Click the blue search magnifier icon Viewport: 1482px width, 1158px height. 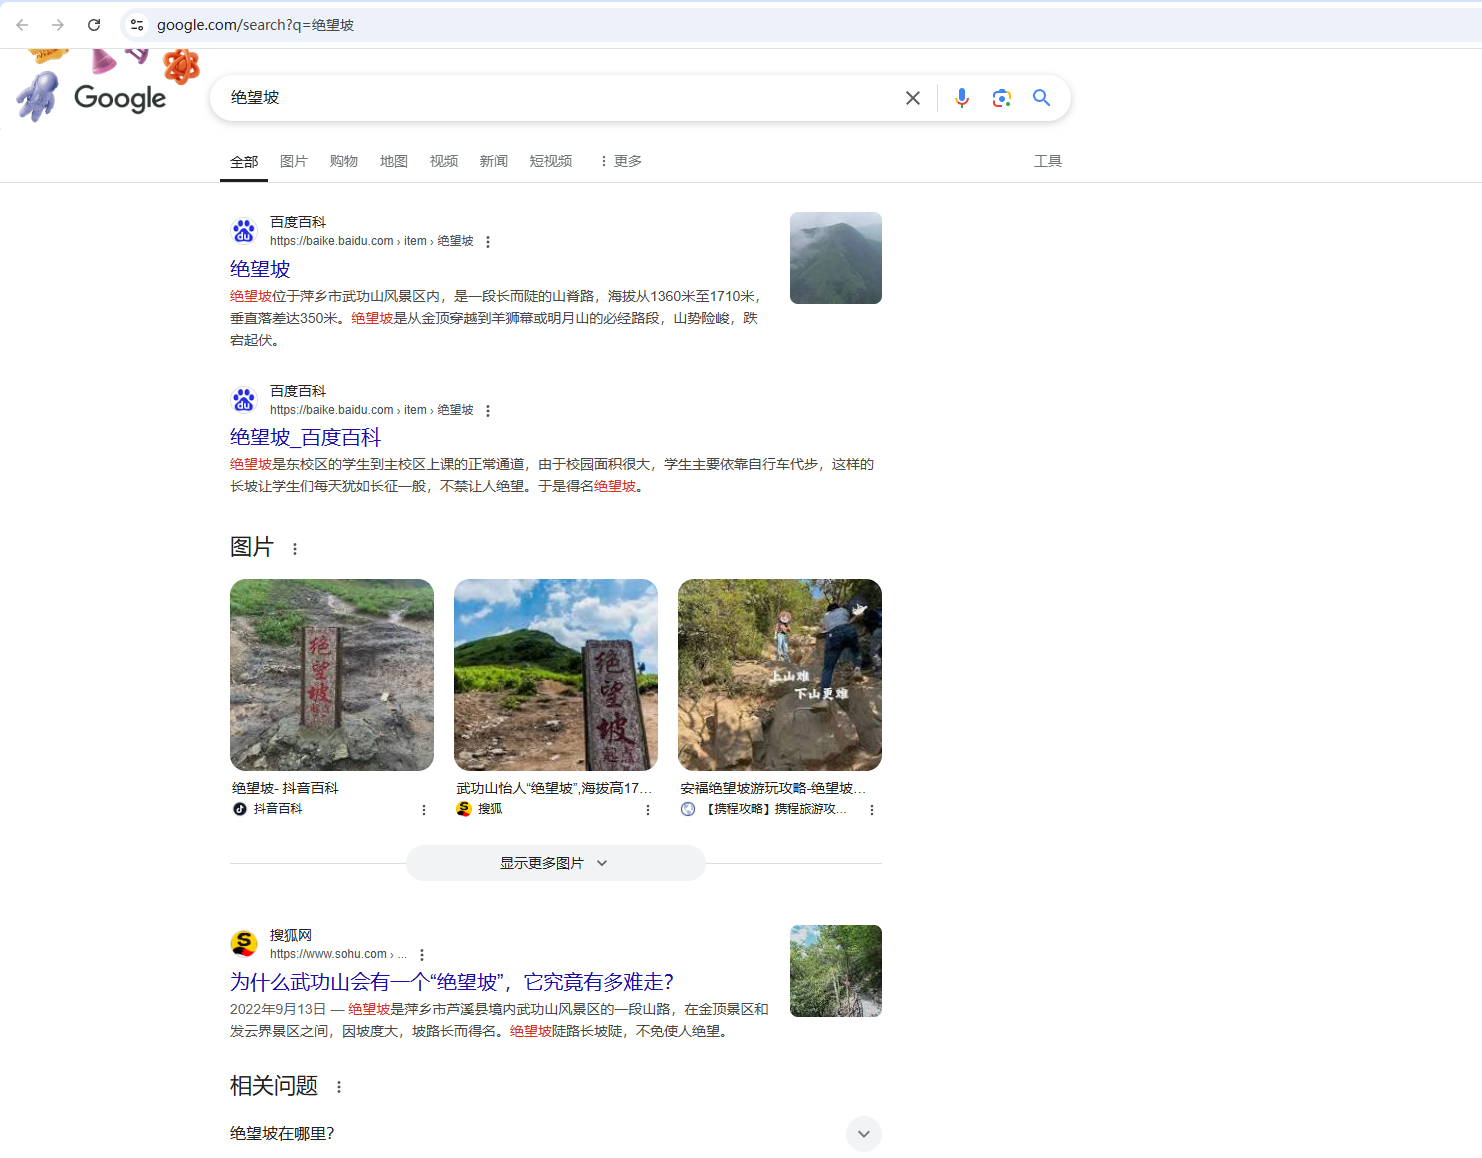click(1041, 98)
